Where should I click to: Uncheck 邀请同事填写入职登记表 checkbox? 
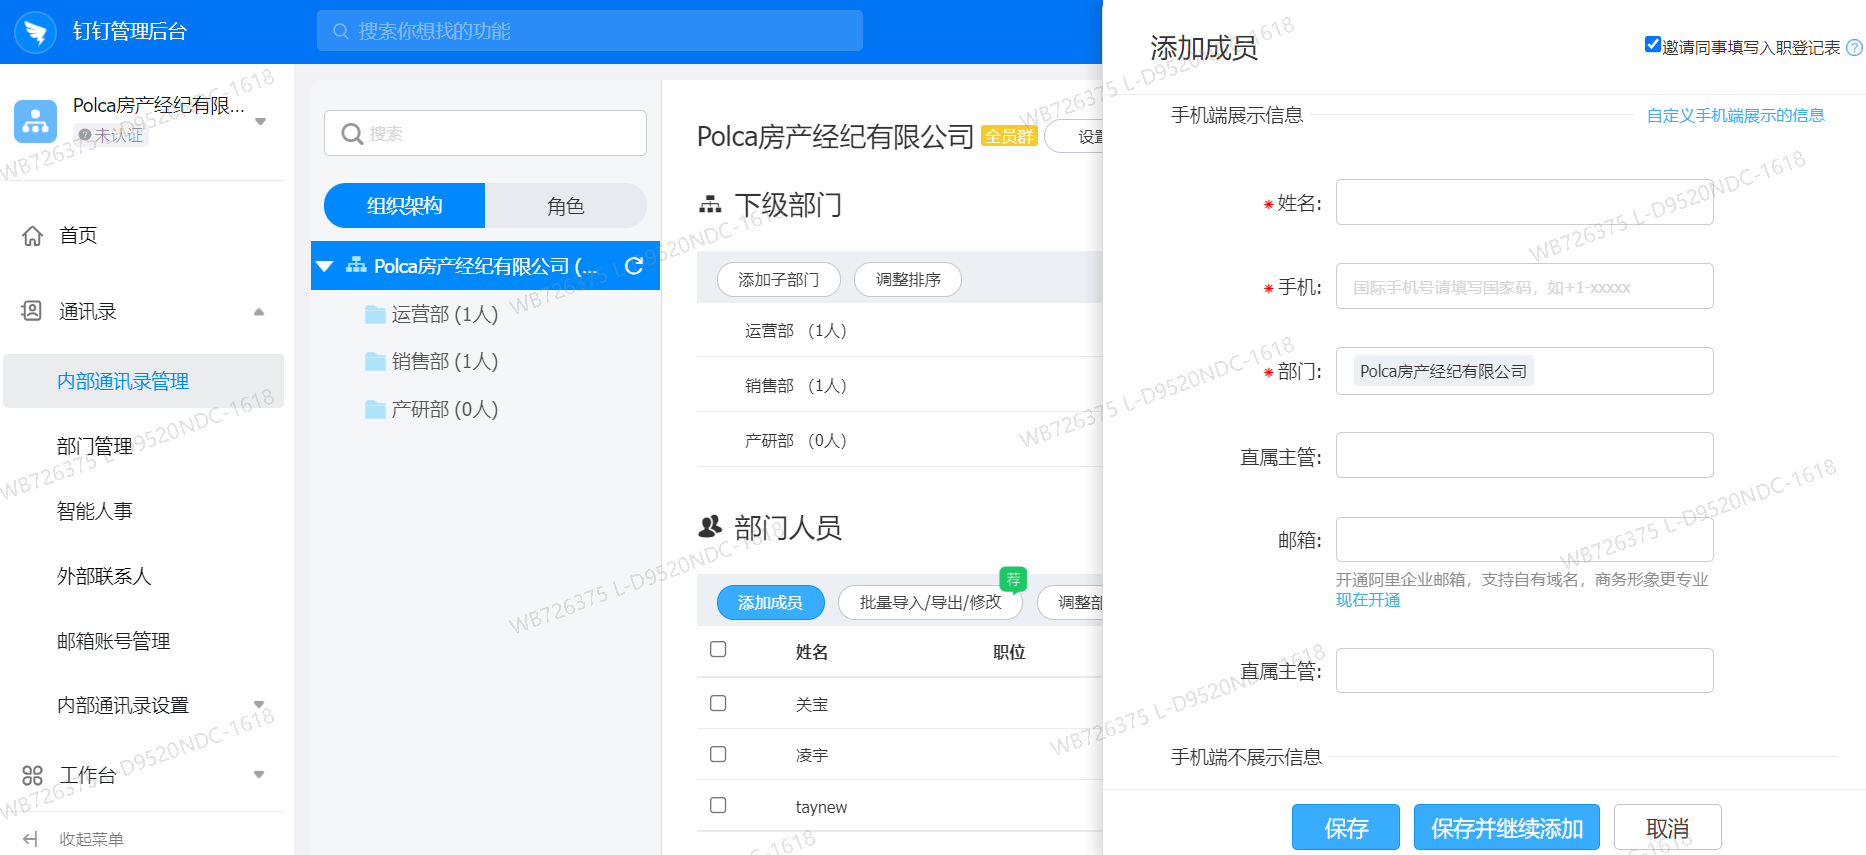(x=1653, y=45)
